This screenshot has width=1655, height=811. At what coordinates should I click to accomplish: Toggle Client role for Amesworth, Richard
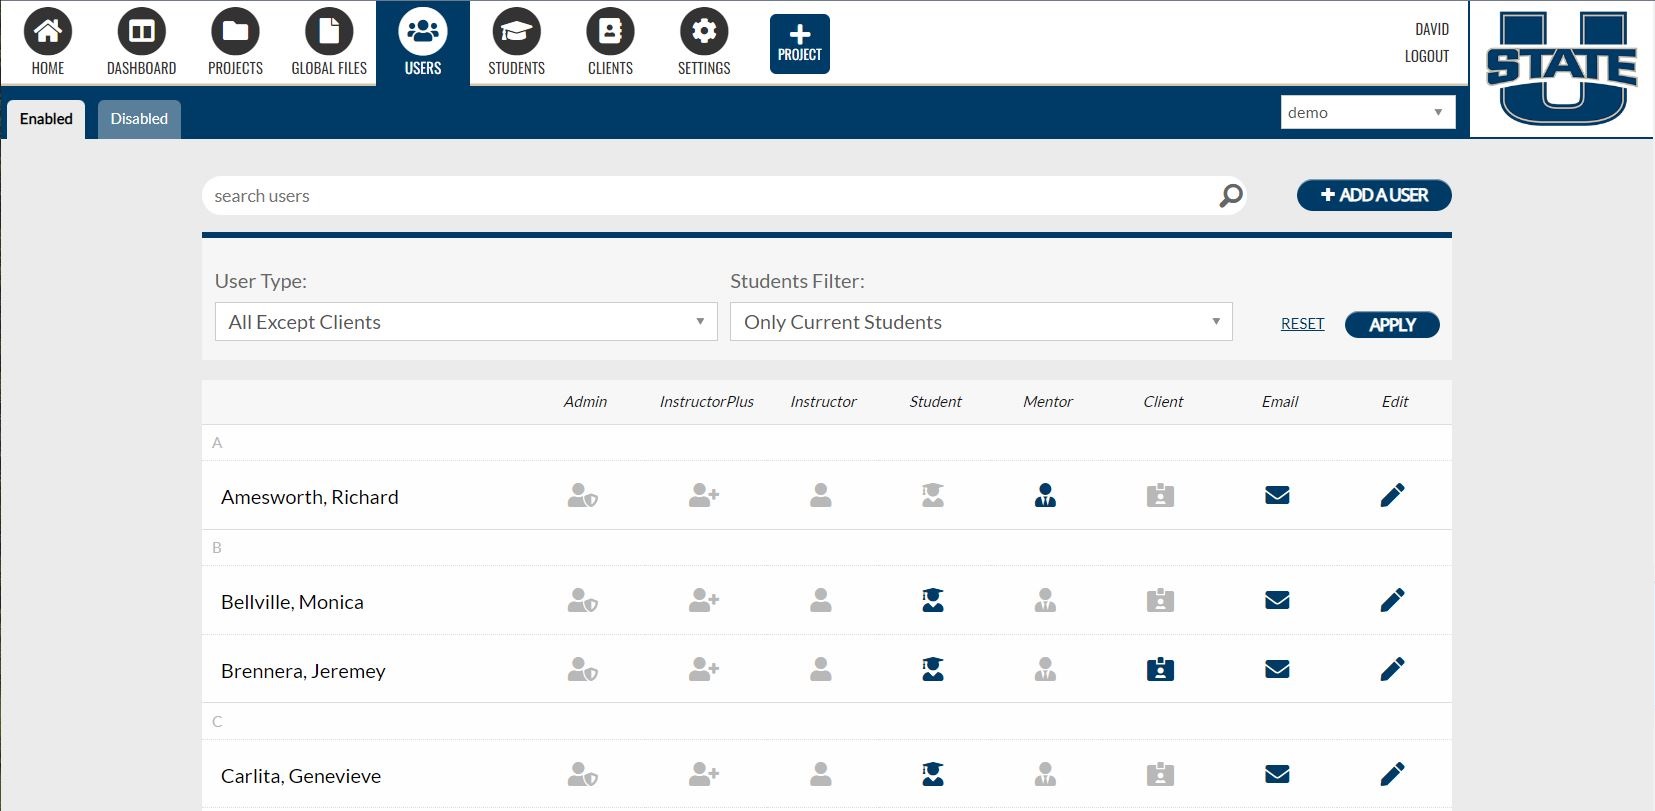pos(1160,495)
